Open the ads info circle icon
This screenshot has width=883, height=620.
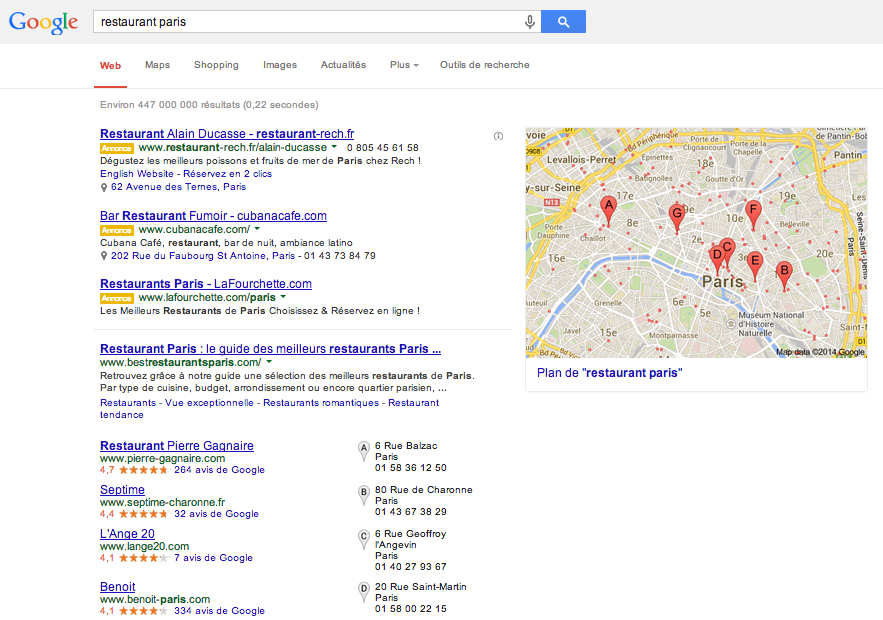tap(498, 136)
